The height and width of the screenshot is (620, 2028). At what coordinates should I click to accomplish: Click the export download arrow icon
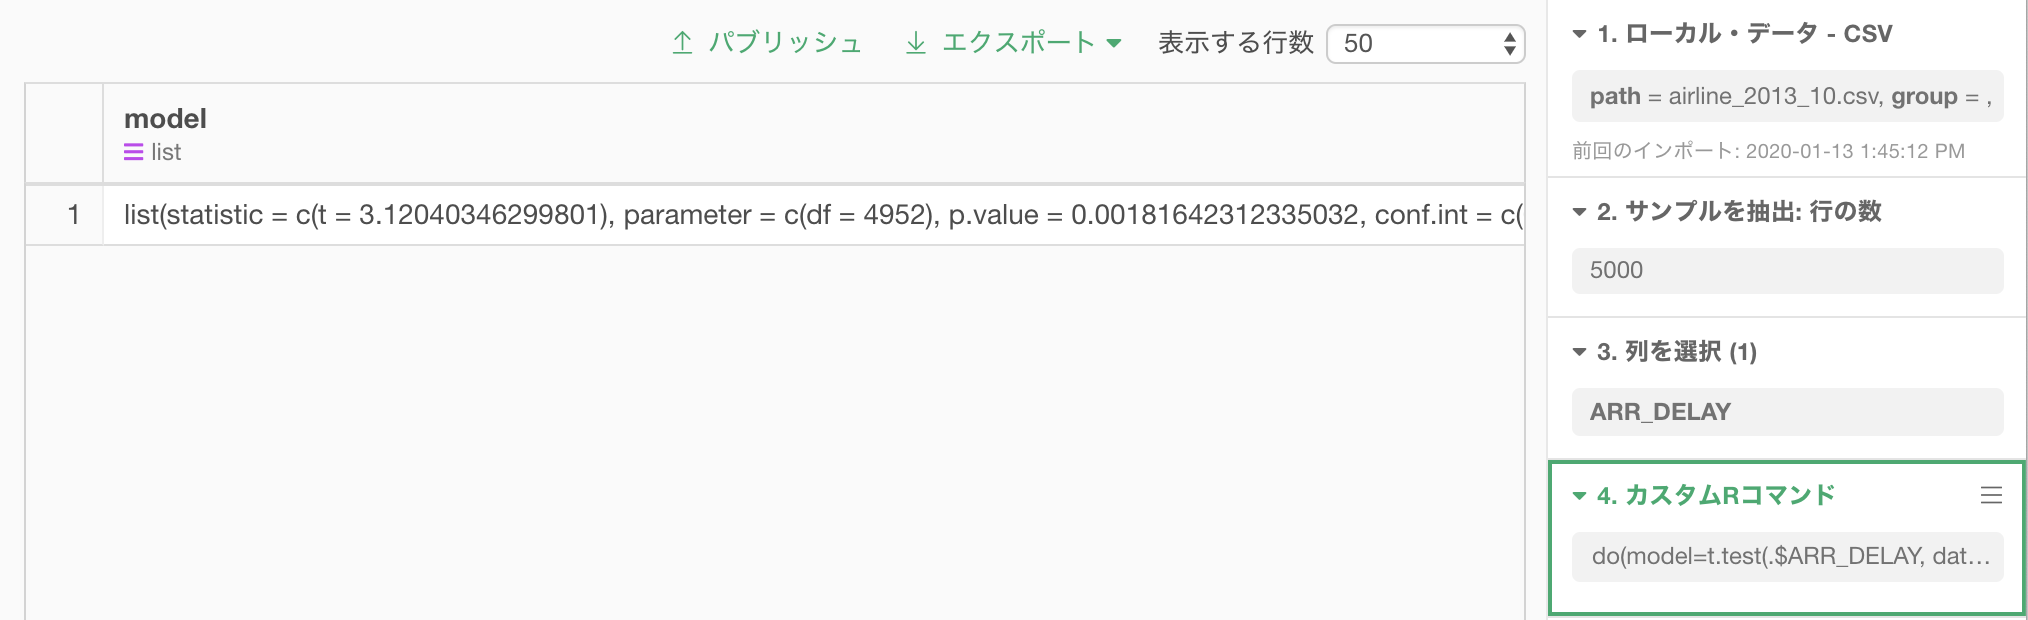(x=915, y=43)
